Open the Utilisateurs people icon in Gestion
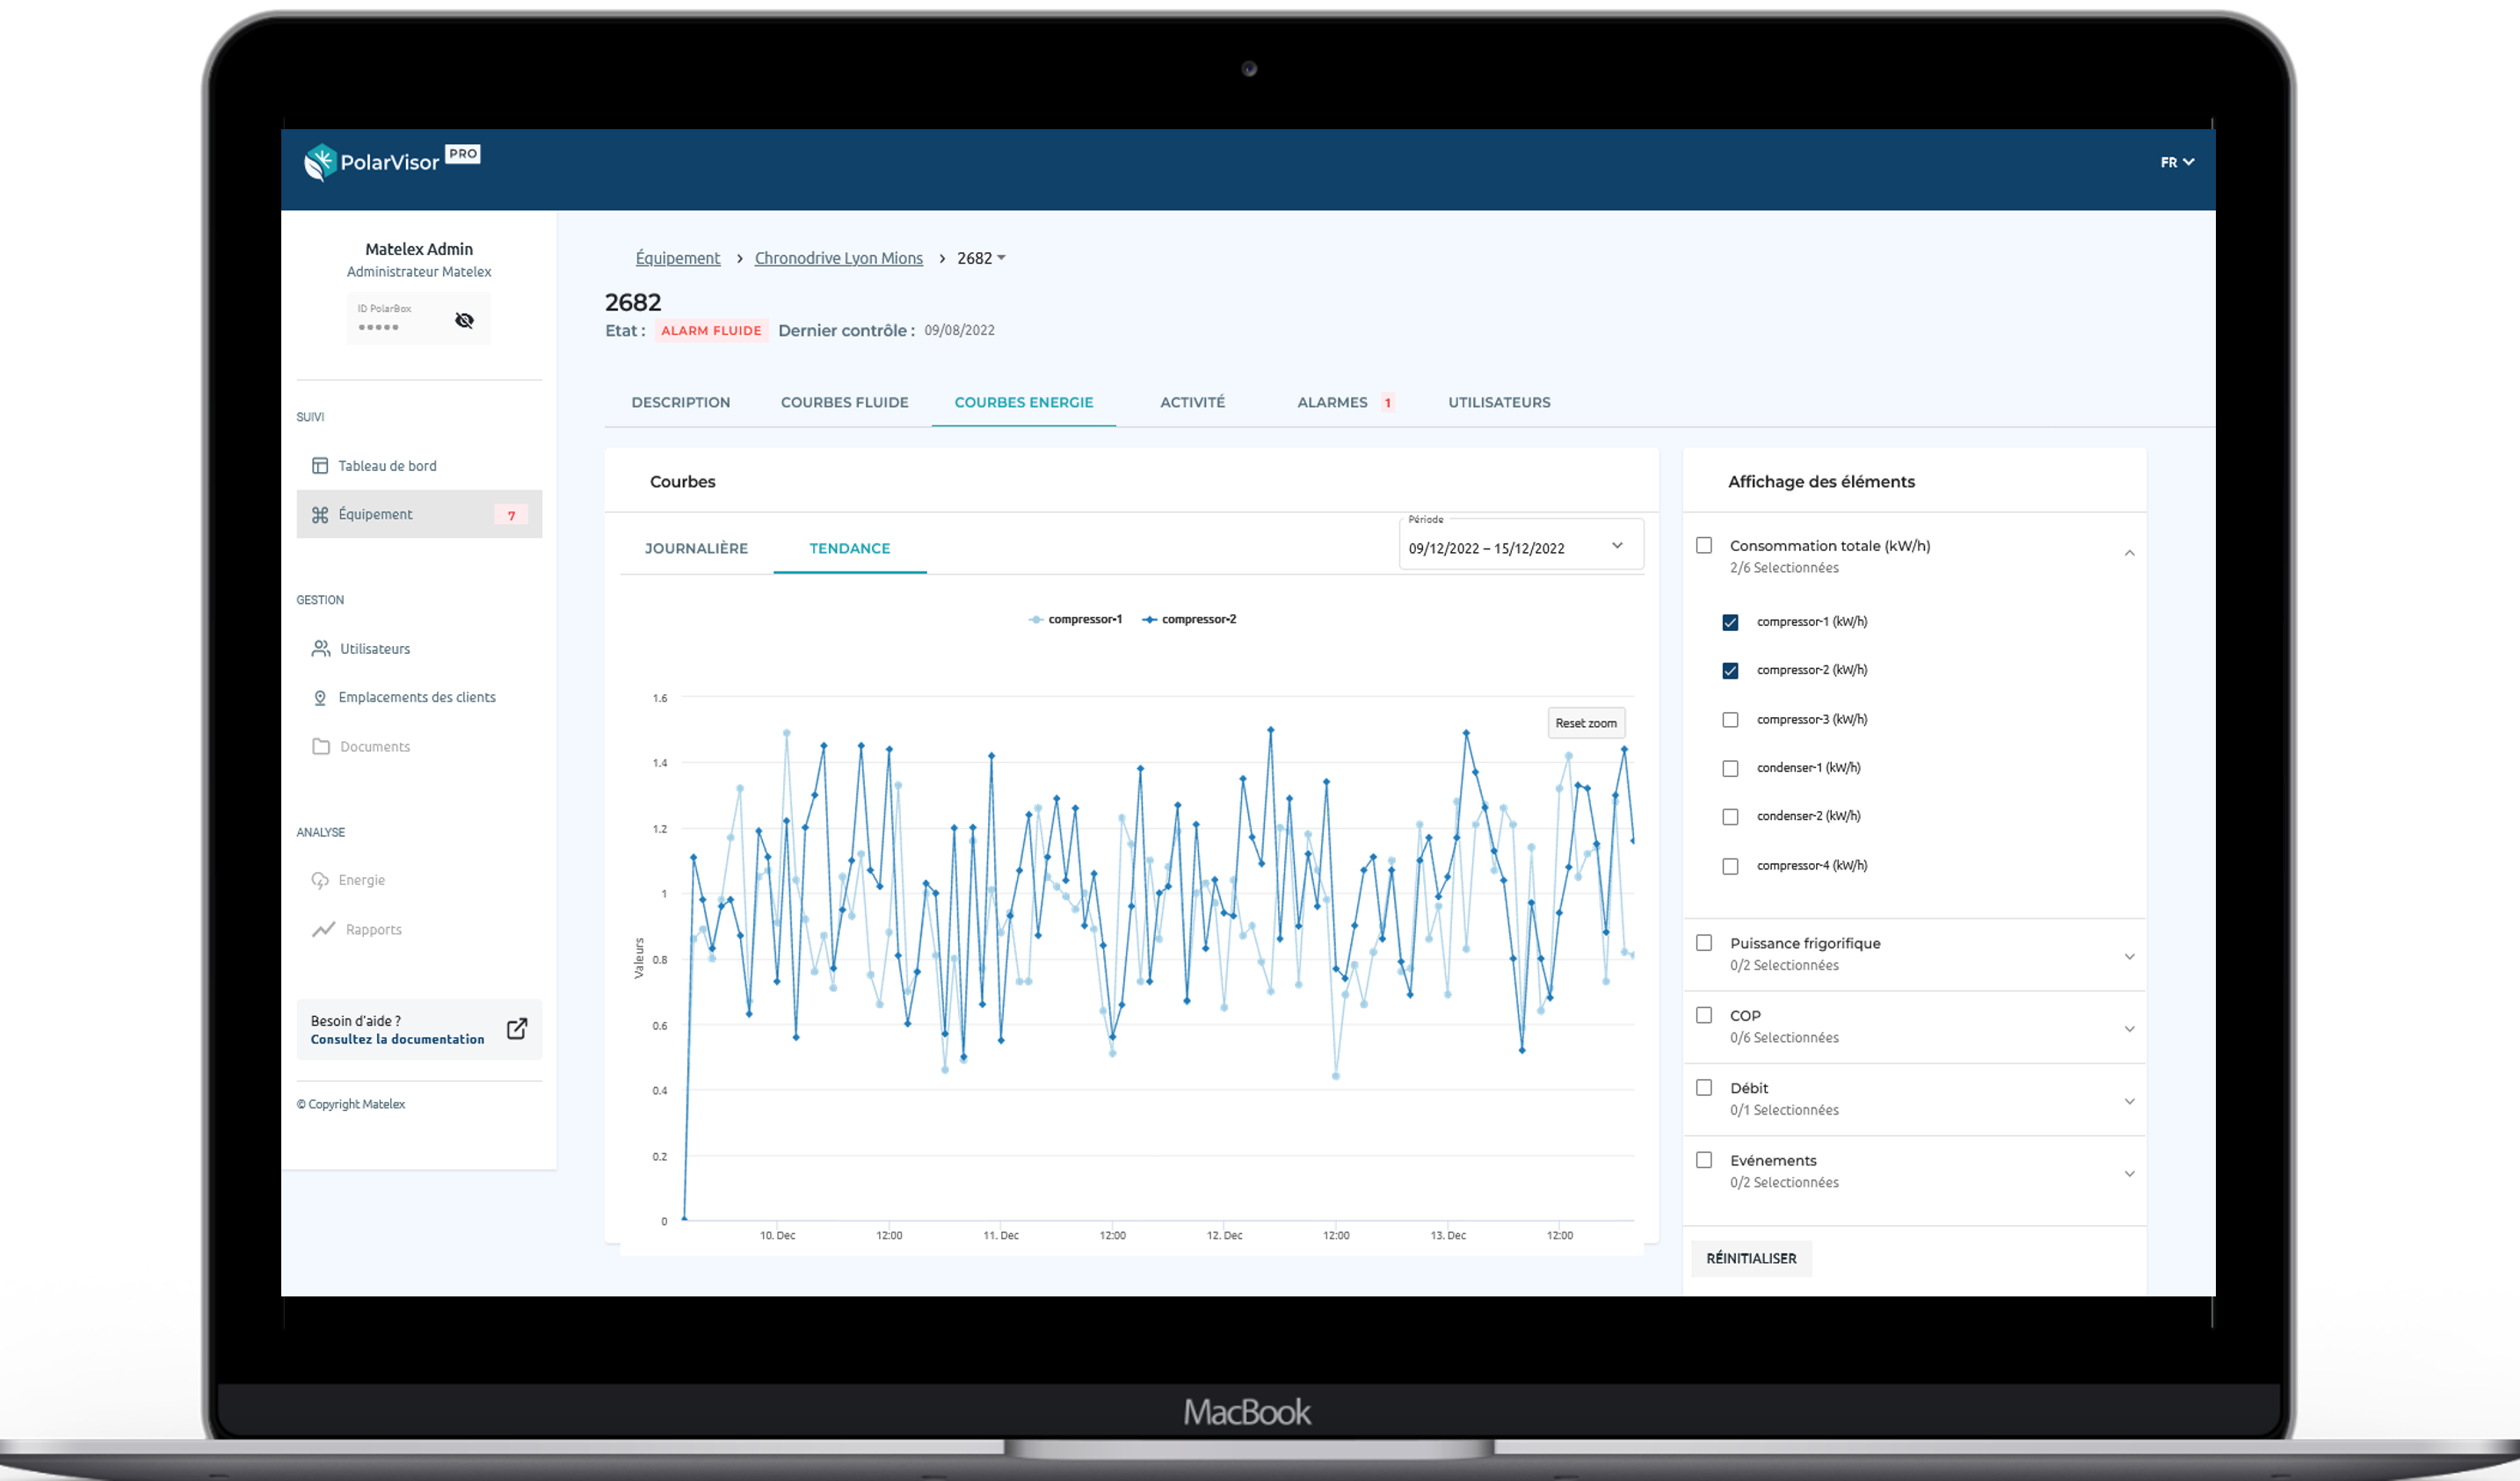This screenshot has width=2520, height=1481. [320, 649]
